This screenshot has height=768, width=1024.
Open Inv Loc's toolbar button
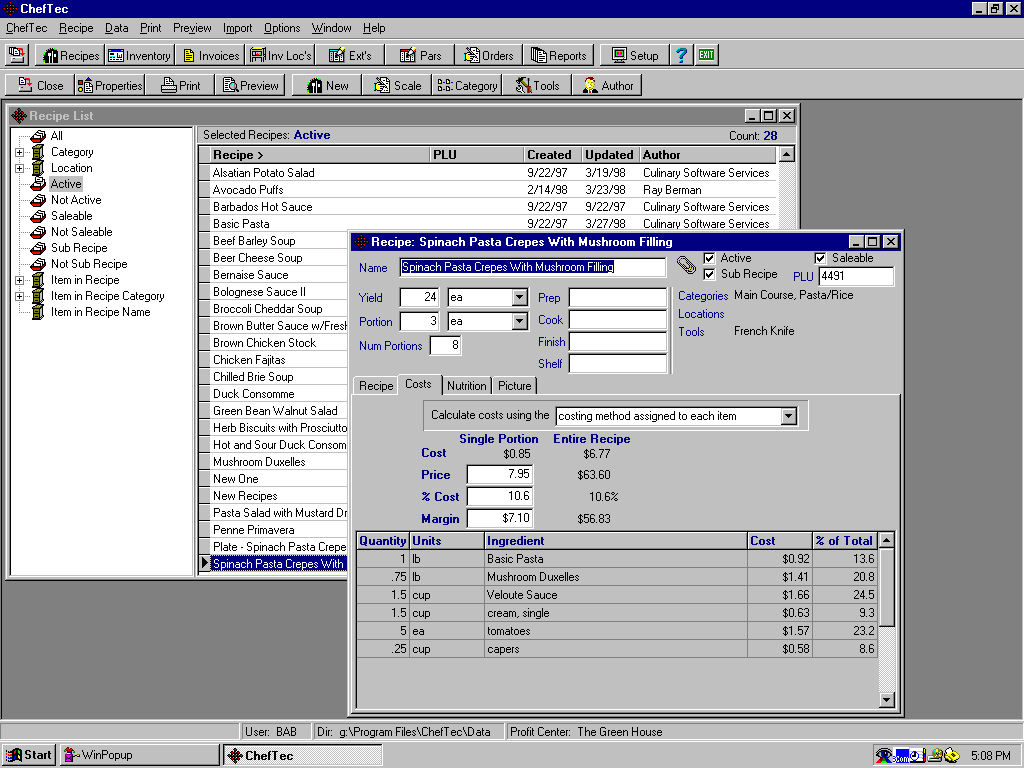click(280, 56)
